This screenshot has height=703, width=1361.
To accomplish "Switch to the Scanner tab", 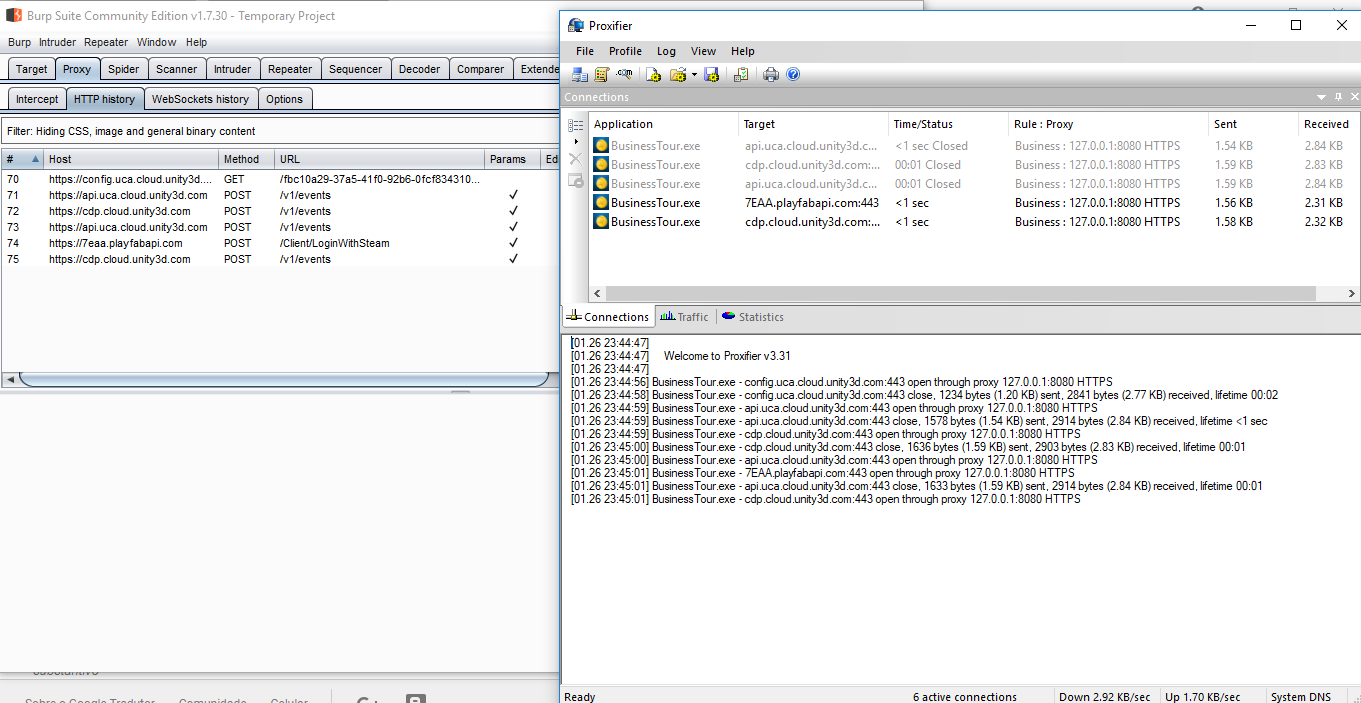I will point(176,69).
